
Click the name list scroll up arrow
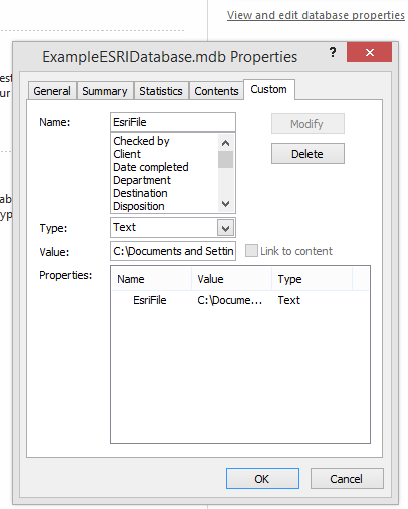point(226,143)
